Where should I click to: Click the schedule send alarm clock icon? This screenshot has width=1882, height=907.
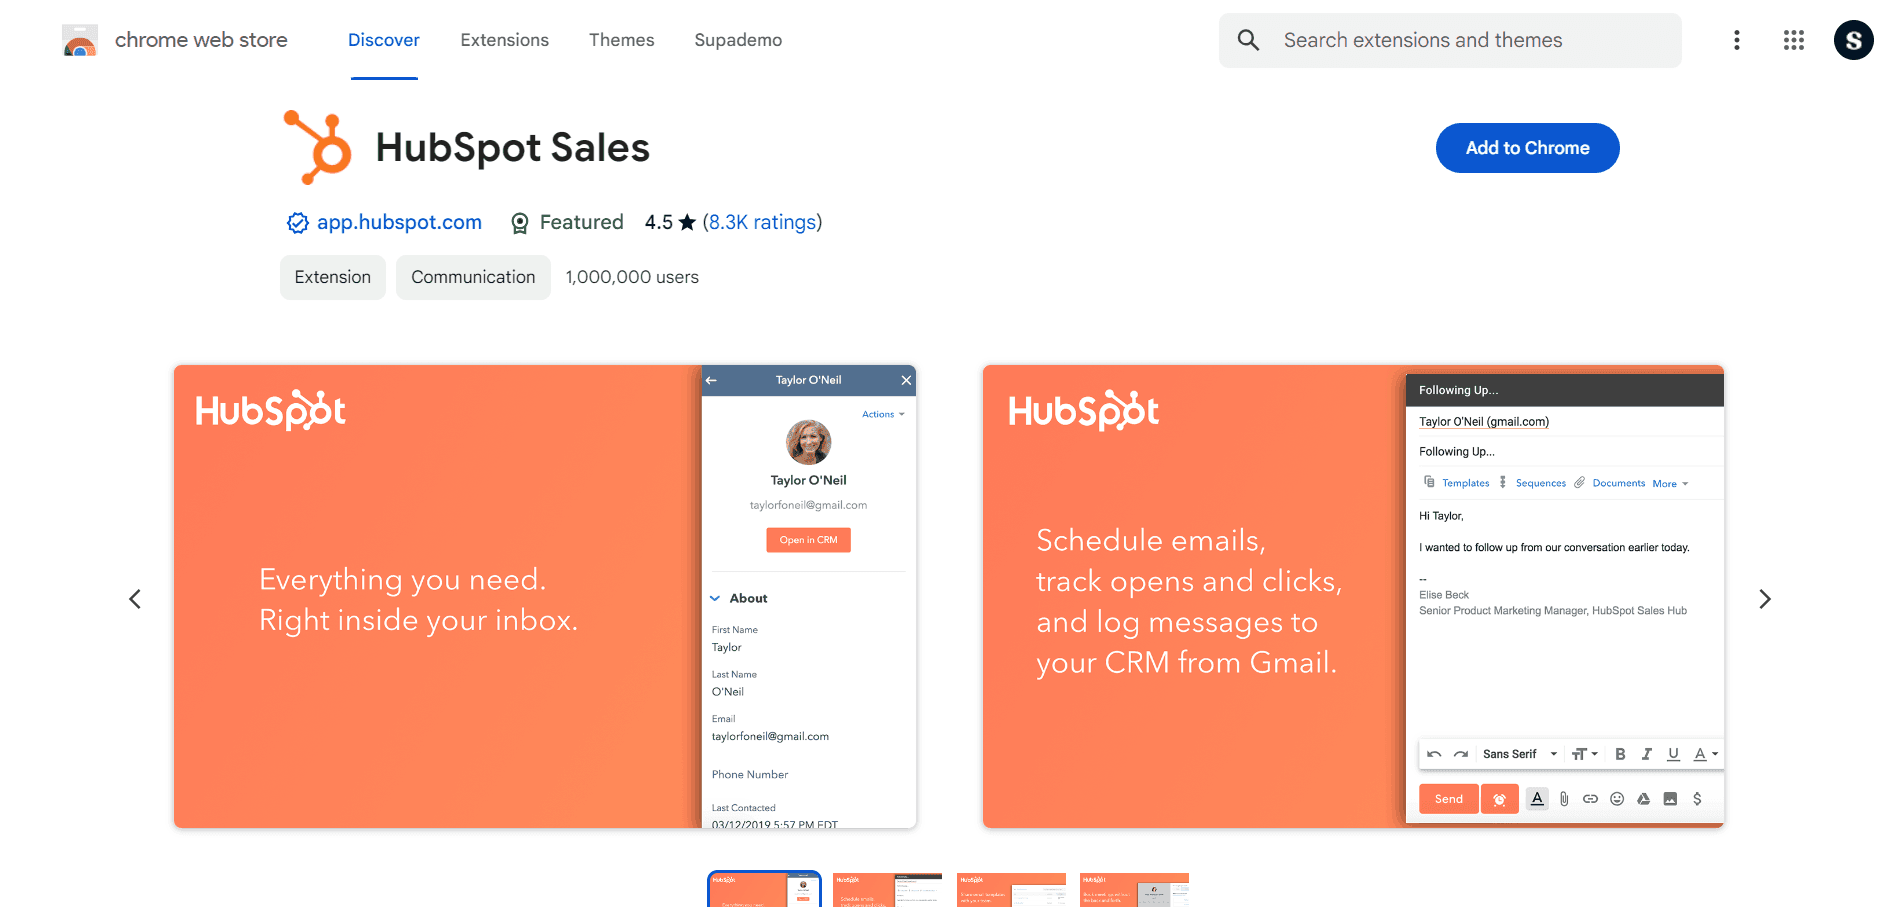(x=1500, y=799)
